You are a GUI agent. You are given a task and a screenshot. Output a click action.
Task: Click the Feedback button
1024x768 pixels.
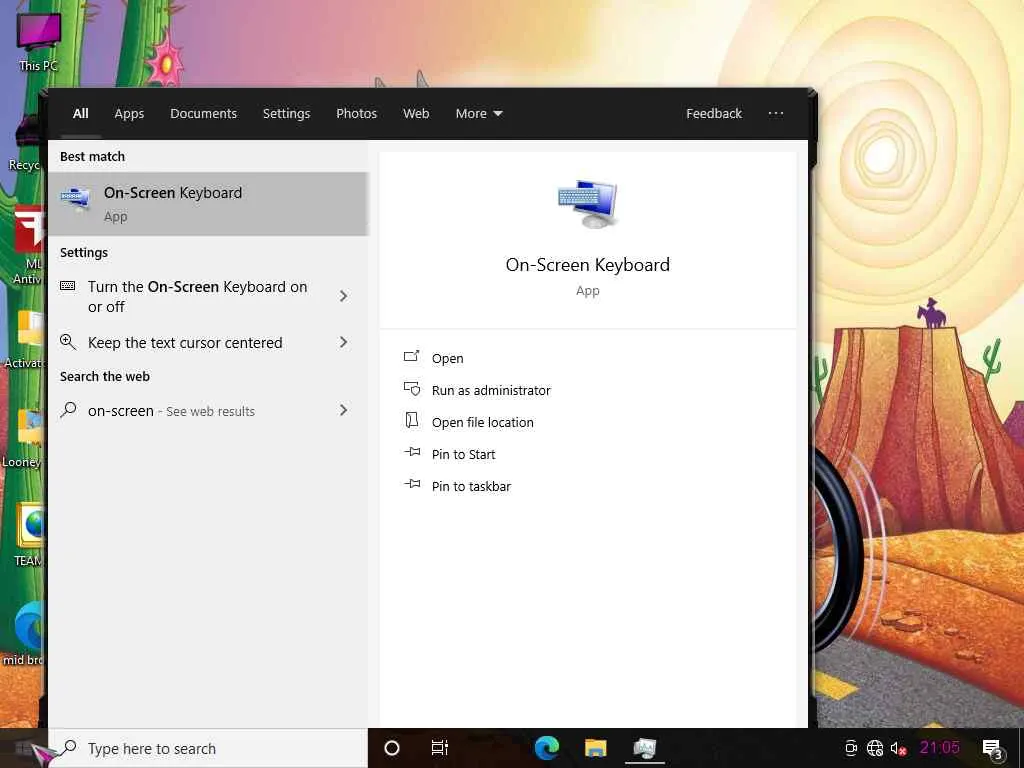714,114
